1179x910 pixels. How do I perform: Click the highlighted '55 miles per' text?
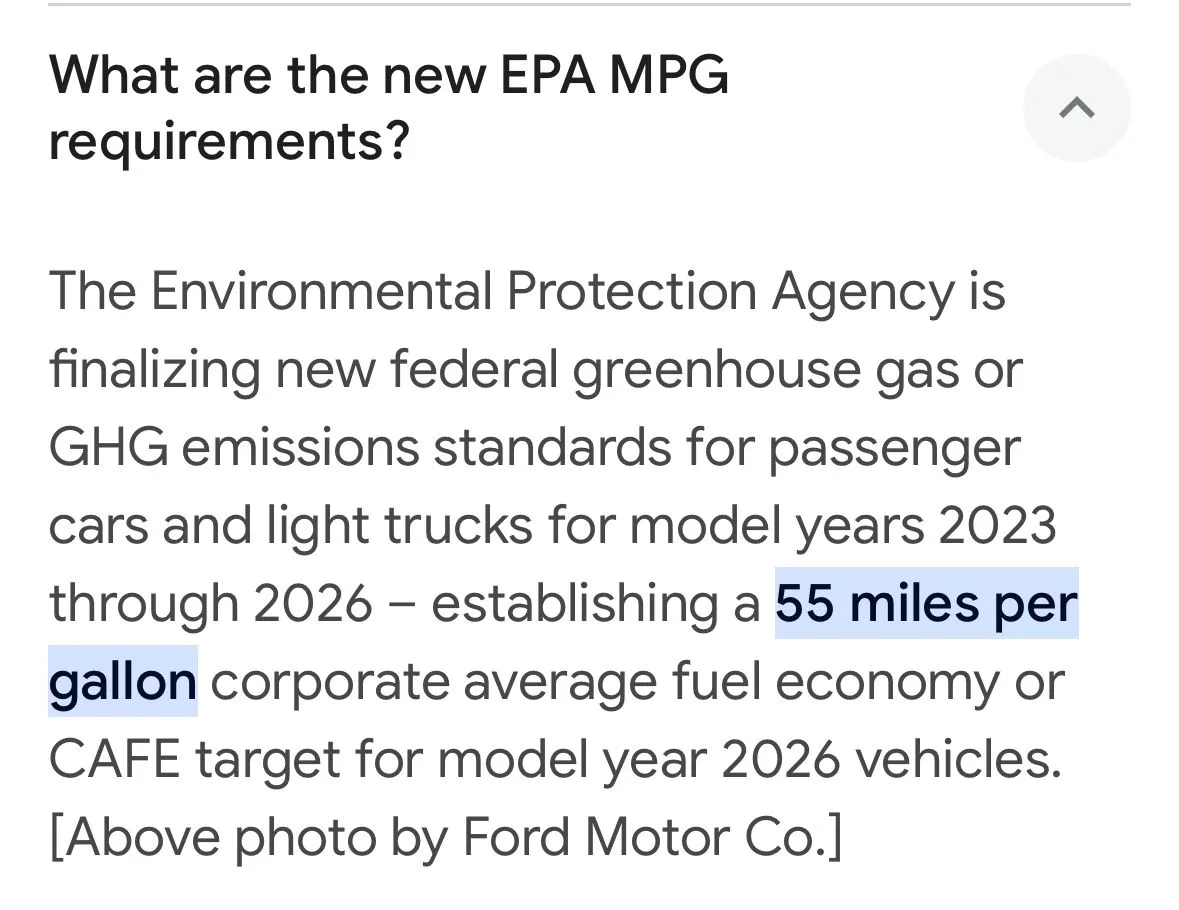coord(926,603)
